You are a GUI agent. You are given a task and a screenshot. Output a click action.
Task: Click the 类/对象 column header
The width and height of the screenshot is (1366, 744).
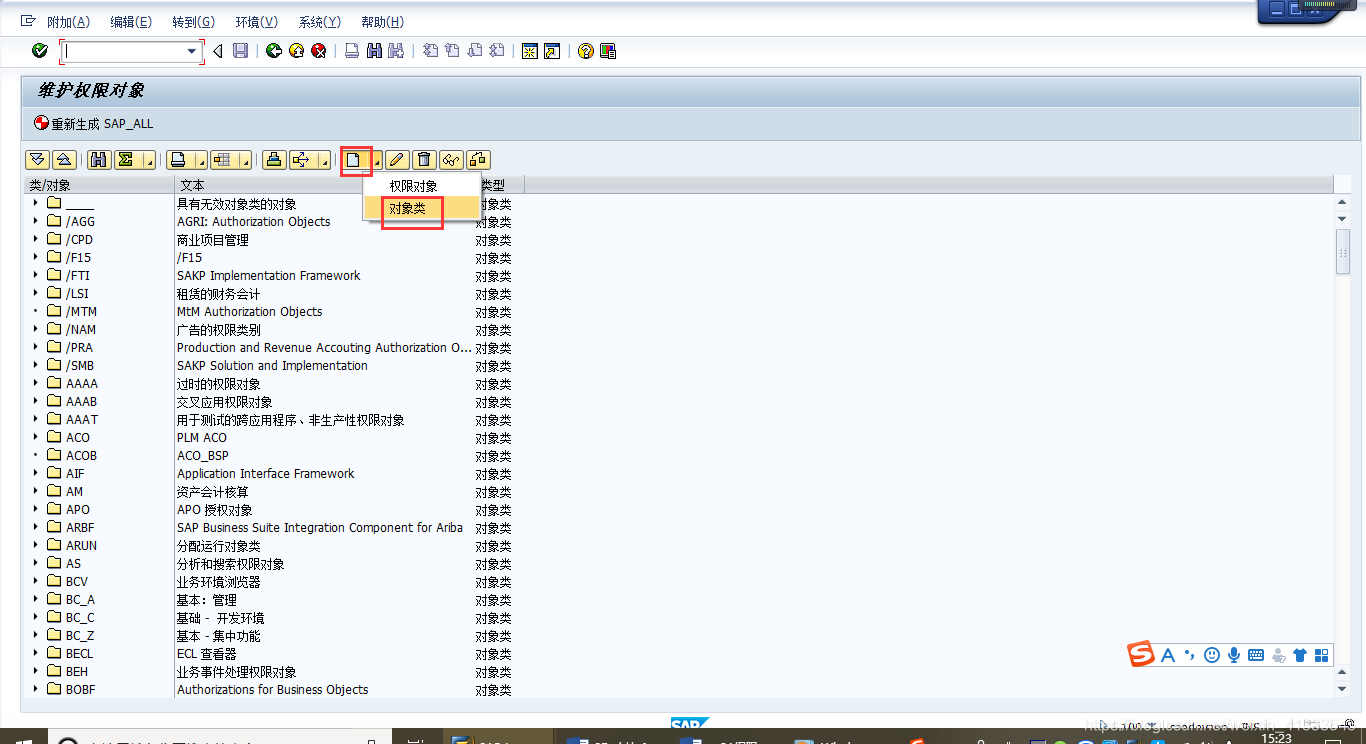pyautogui.click(x=99, y=185)
